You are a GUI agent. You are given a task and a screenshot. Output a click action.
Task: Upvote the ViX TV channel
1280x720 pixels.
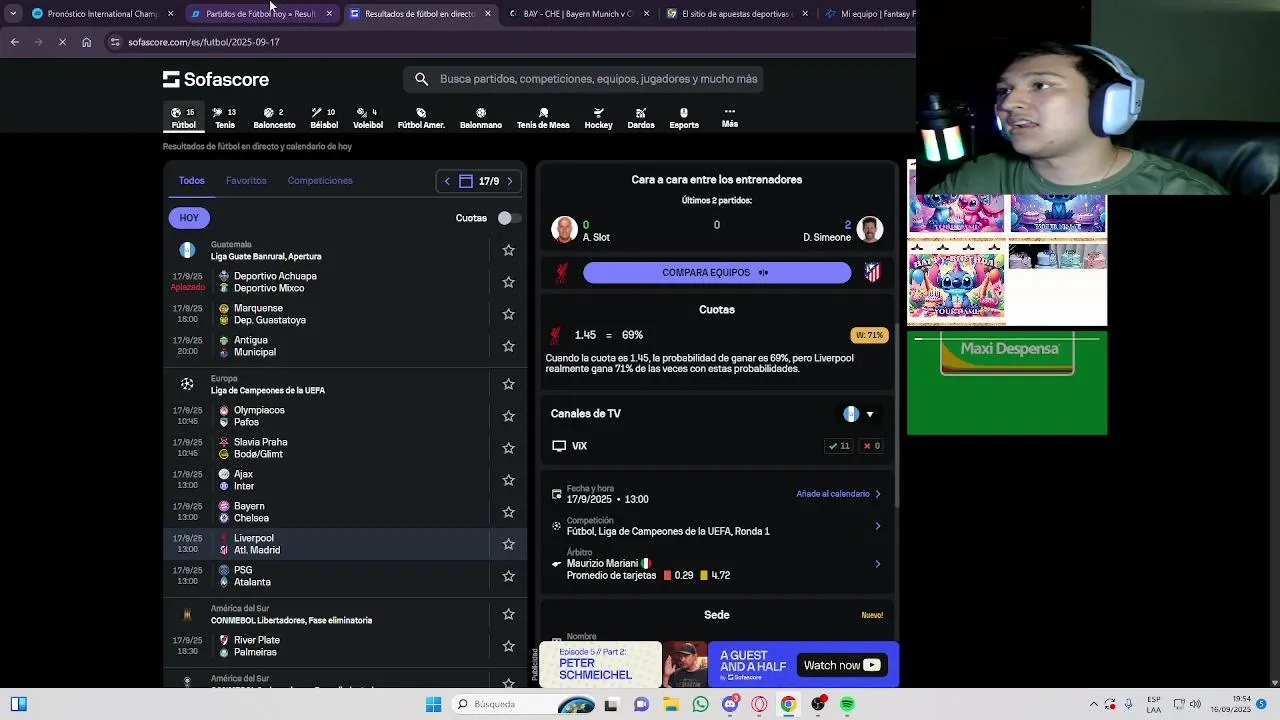point(839,446)
